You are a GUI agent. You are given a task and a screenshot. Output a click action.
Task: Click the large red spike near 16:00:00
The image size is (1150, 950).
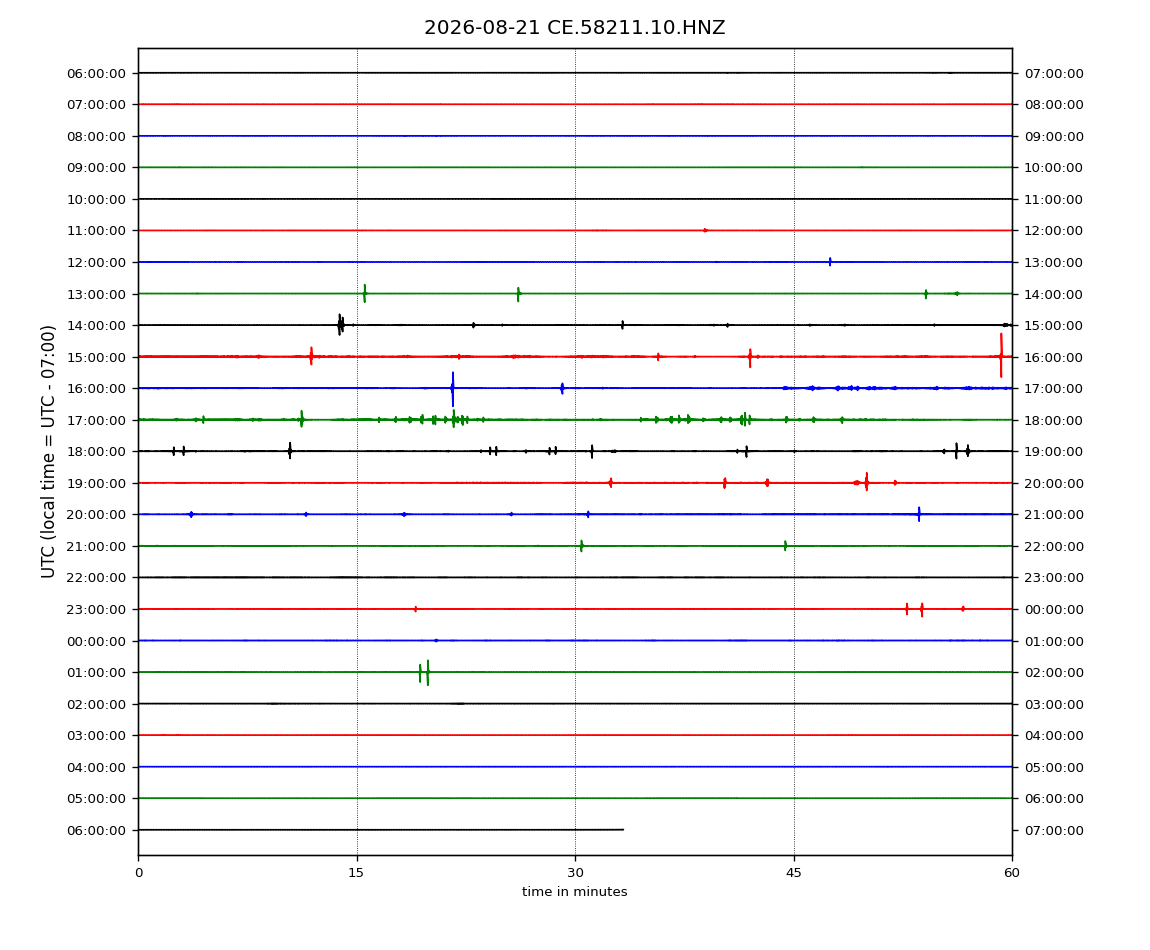(x=1000, y=356)
